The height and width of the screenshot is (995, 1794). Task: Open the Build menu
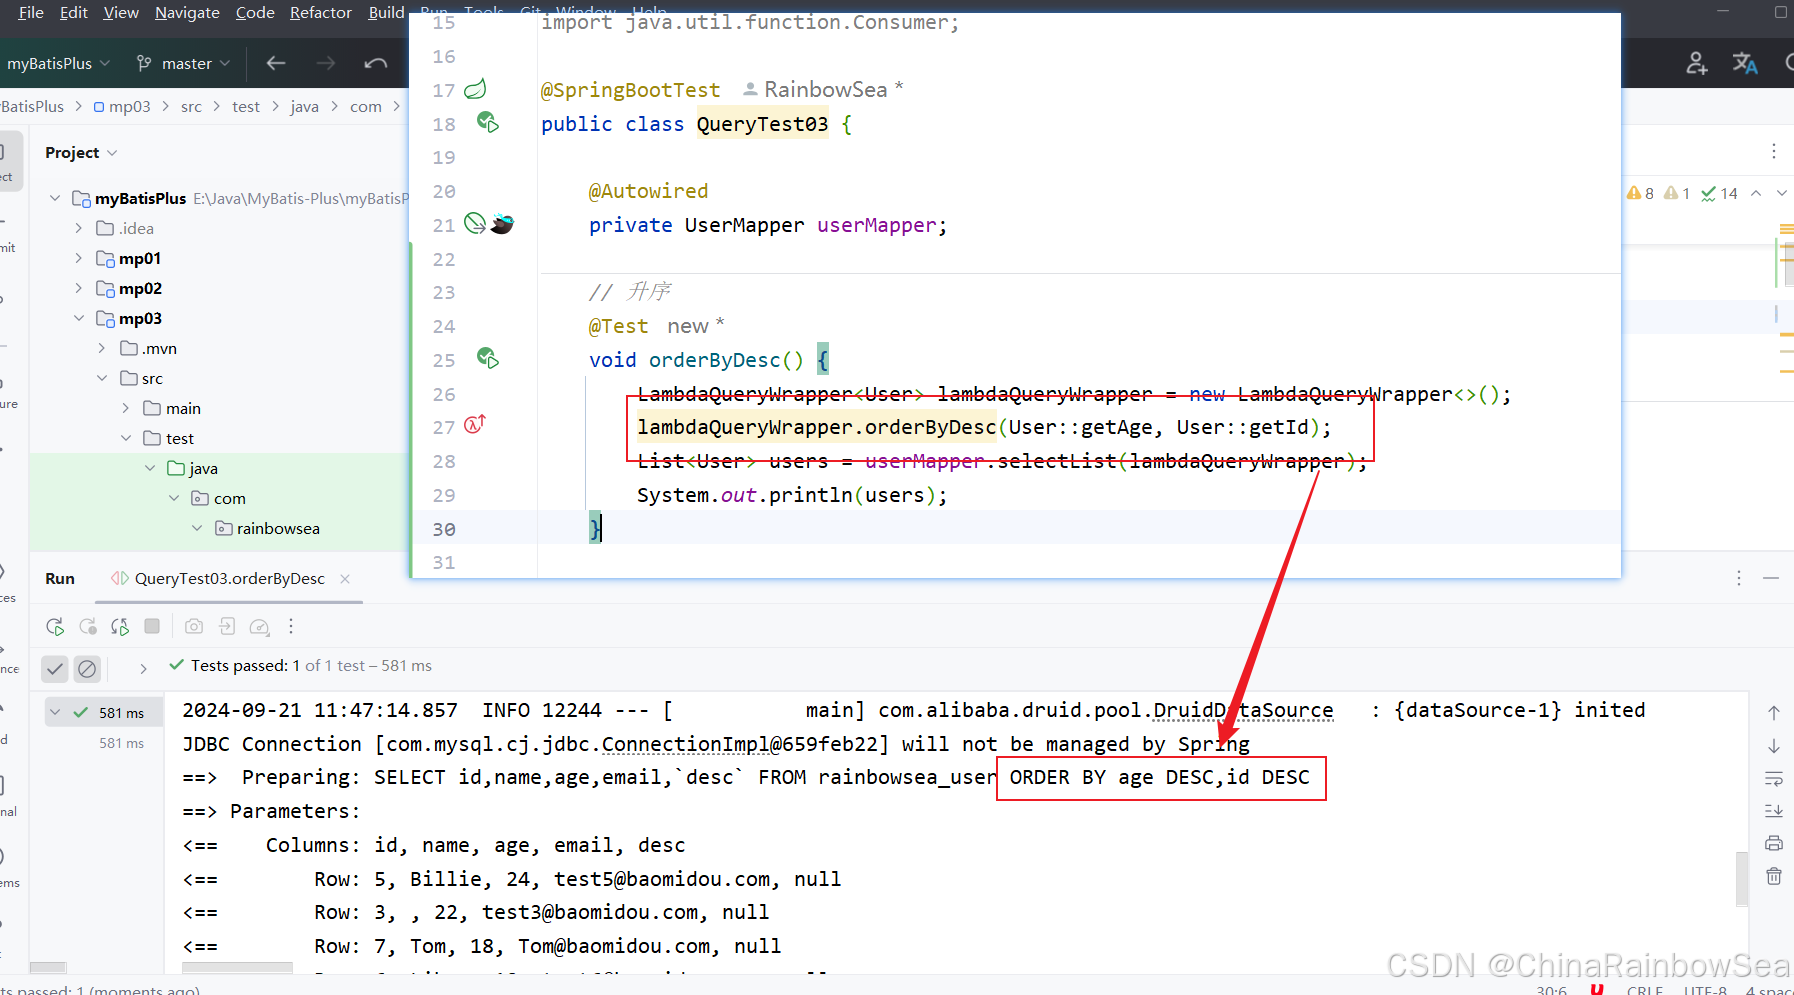[386, 12]
